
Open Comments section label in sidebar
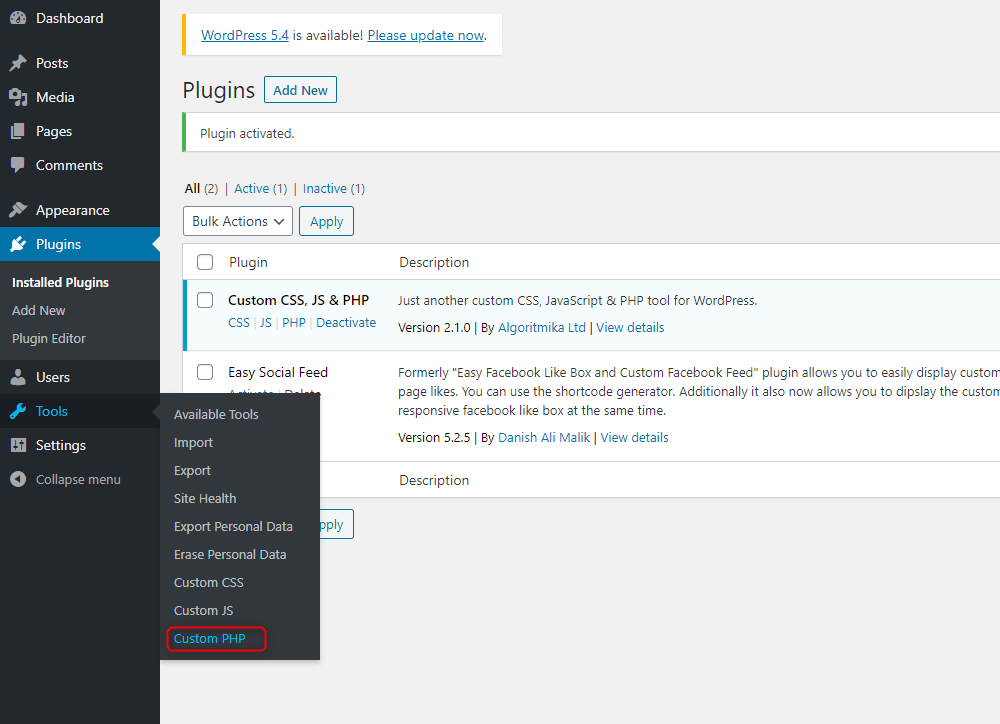70,165
